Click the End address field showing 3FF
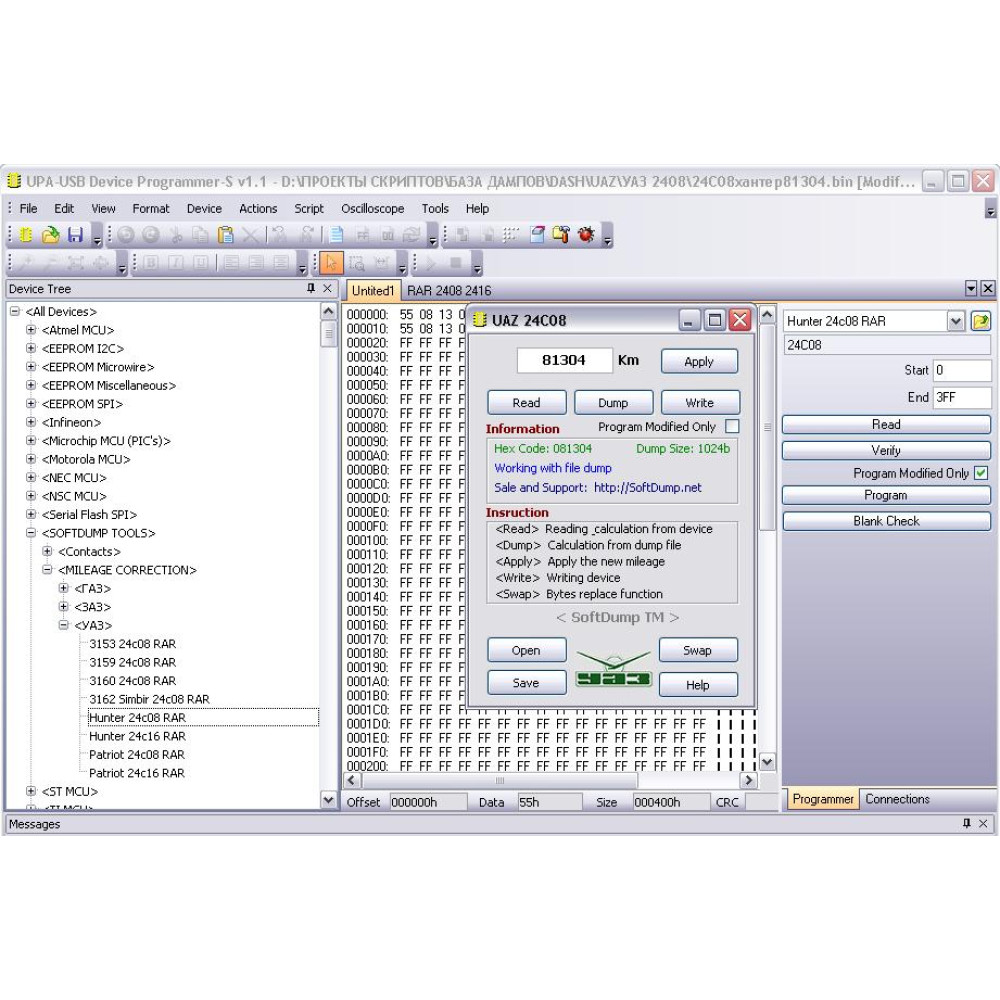The width and height of the screenshot is (1000, 1000). 962,397
